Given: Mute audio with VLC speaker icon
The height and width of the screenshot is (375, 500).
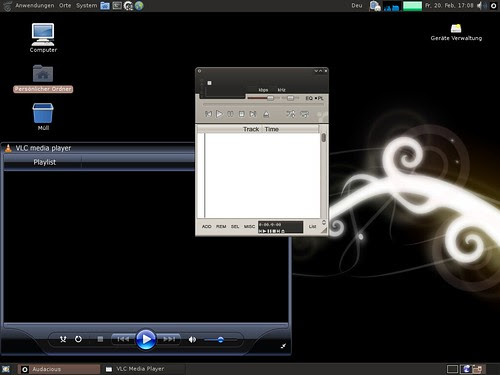Looking at the screenshot, I should (192, 340).
